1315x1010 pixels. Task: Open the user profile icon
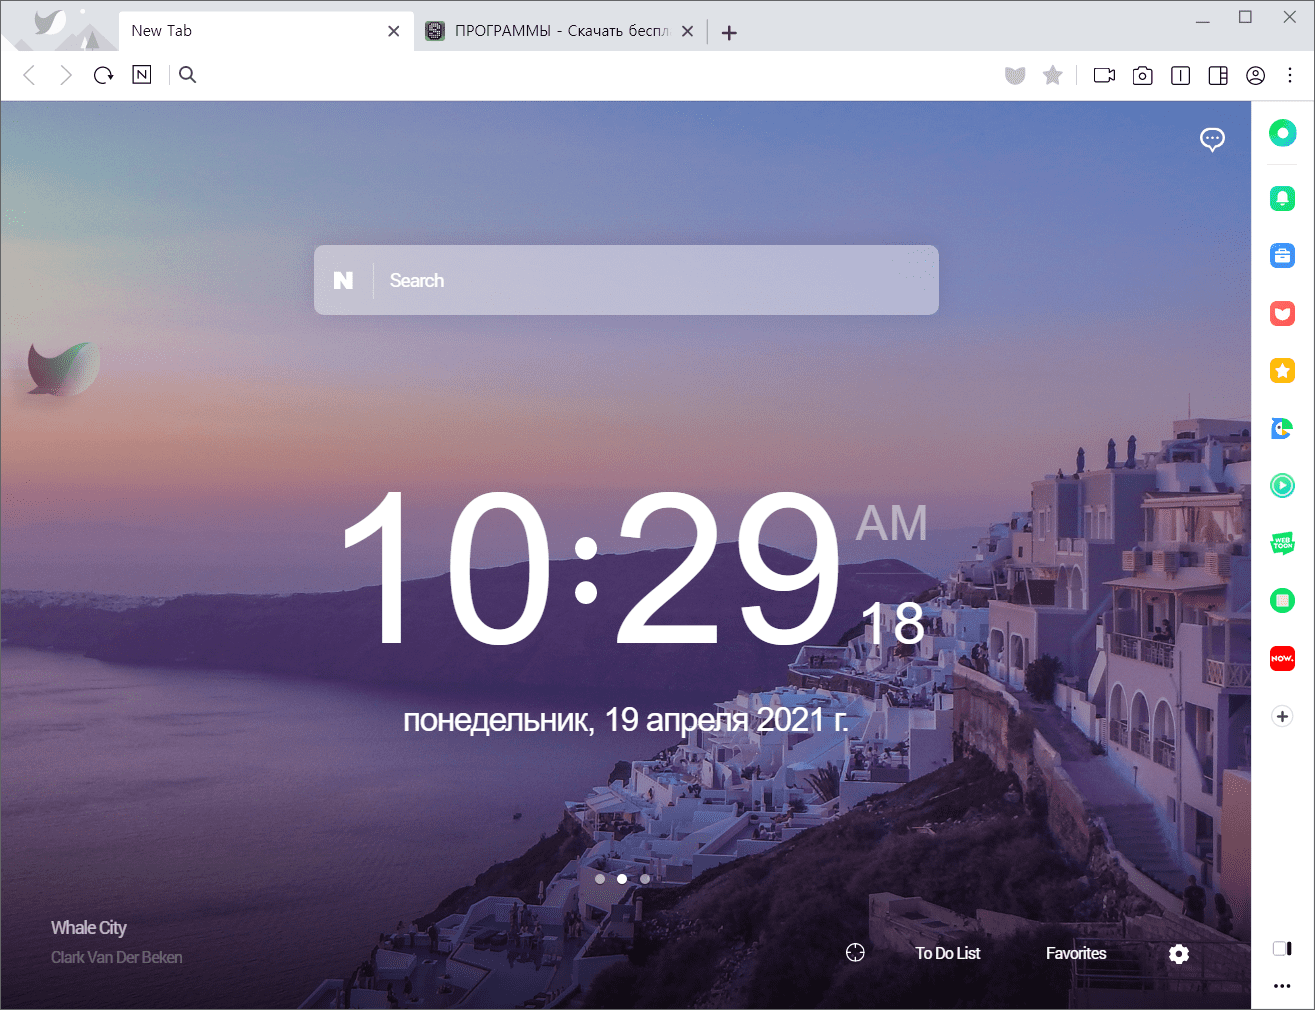[1256, 75]
